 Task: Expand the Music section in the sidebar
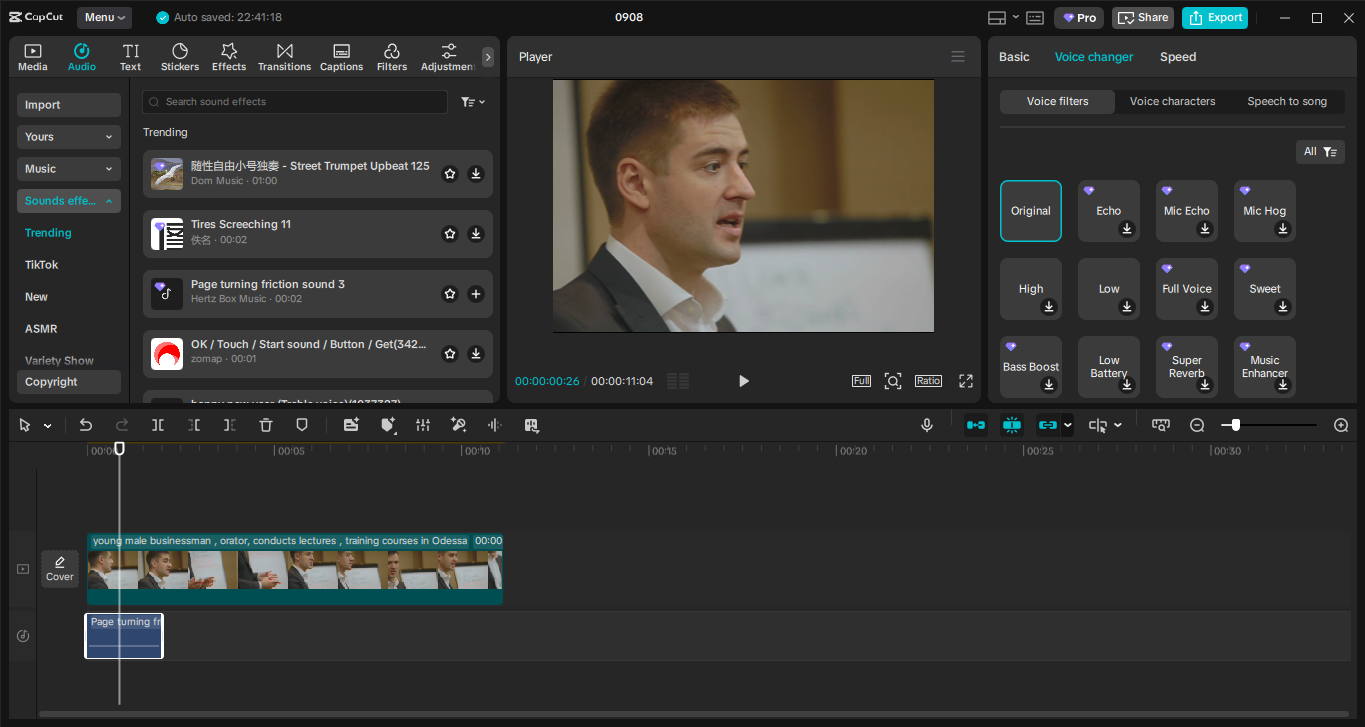click(x=68, y=168)
